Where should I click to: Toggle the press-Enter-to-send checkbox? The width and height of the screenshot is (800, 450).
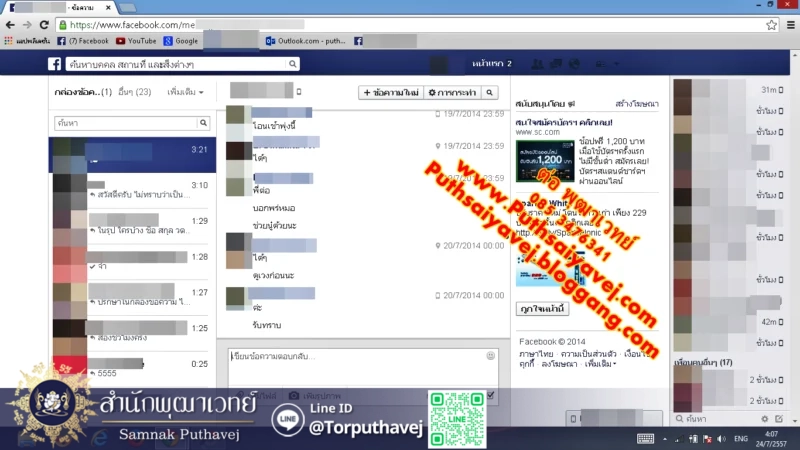[x=489, y=396]
